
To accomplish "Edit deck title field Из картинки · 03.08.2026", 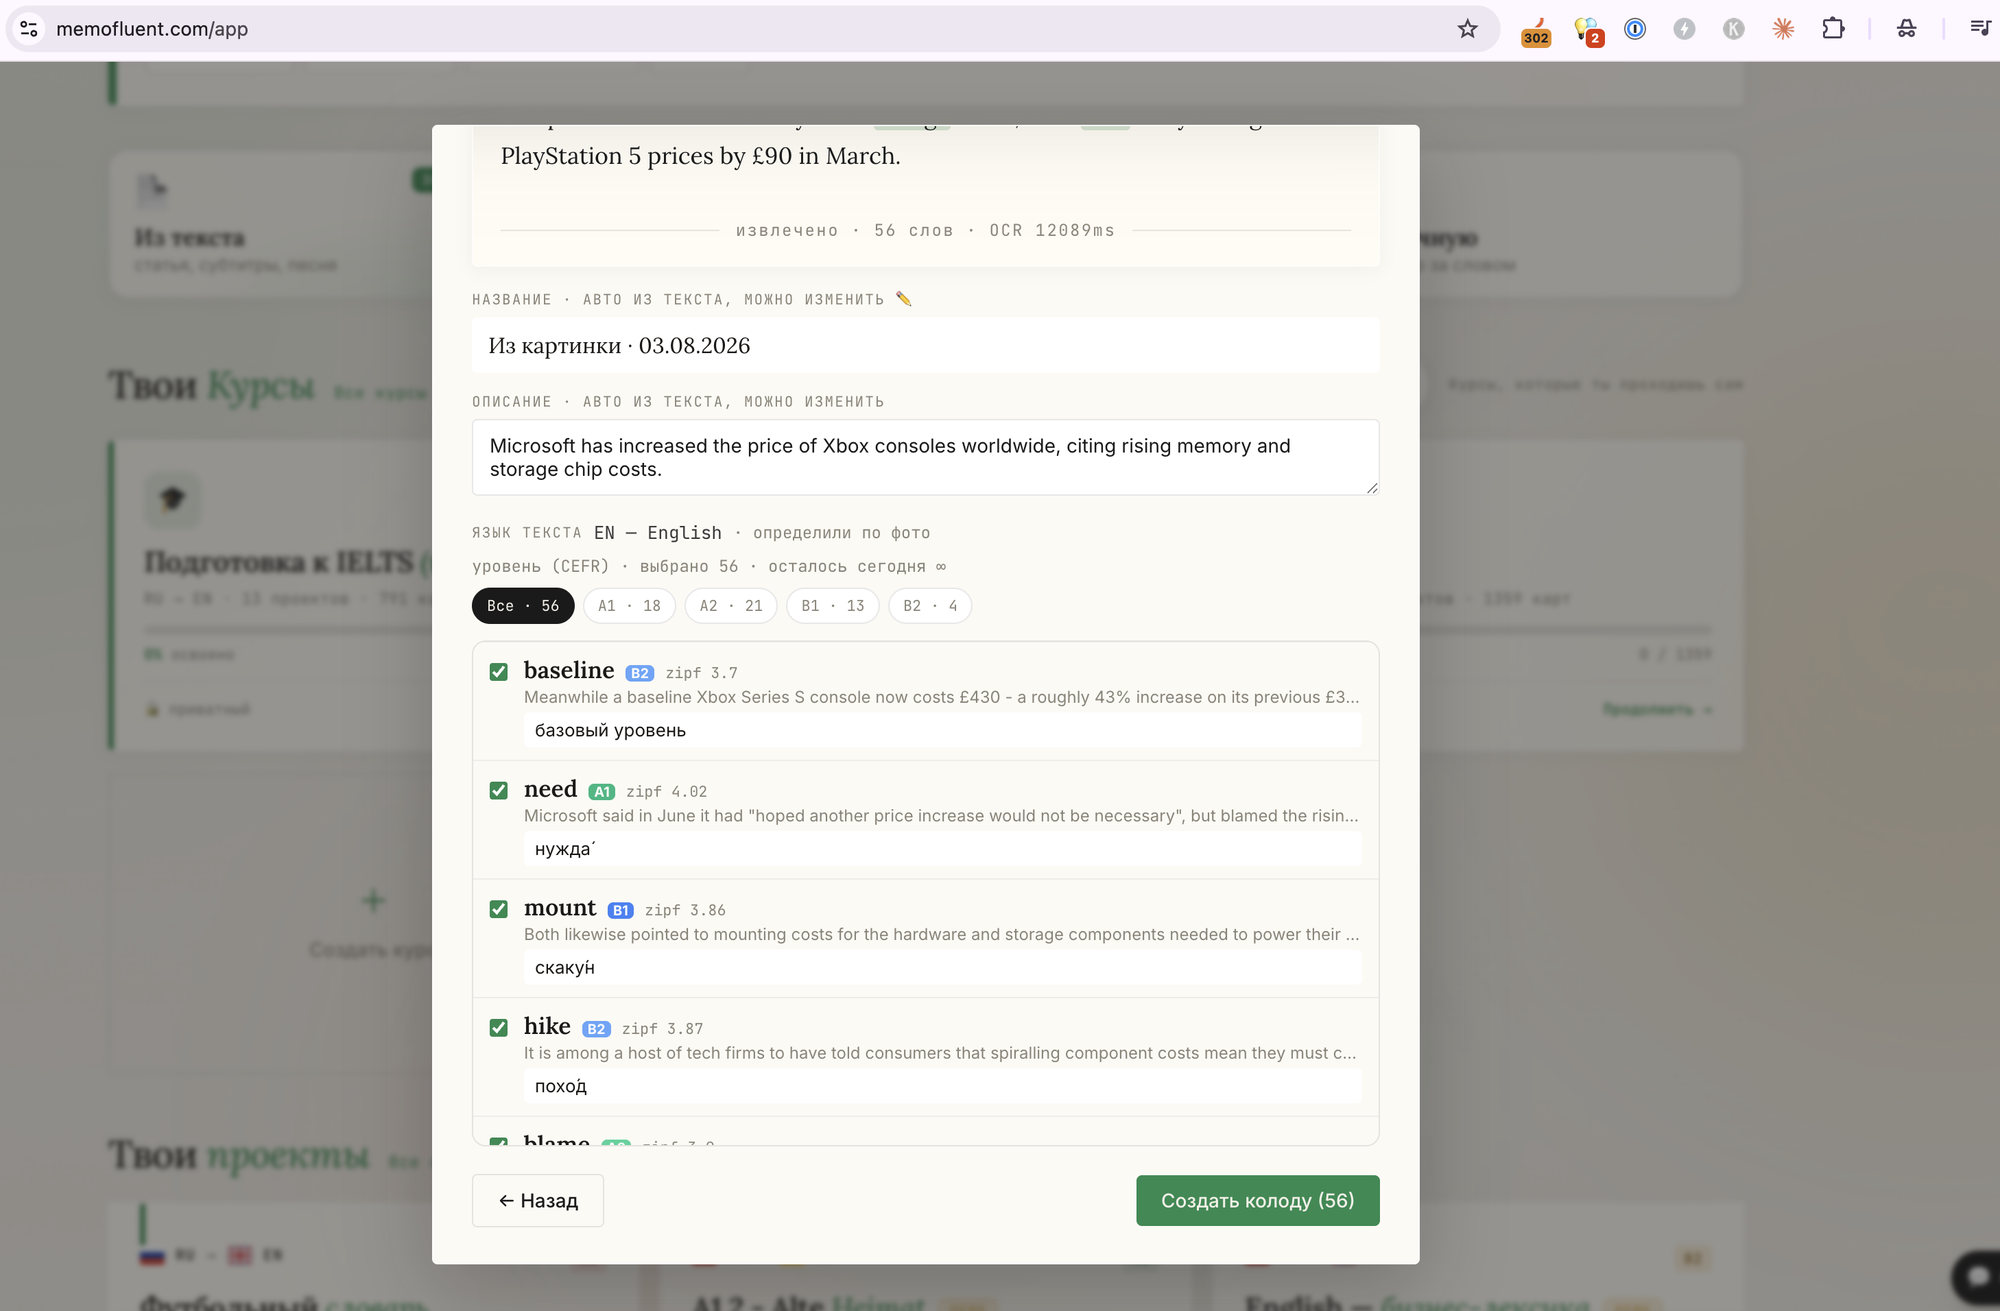I will click(x=926, y=346).
